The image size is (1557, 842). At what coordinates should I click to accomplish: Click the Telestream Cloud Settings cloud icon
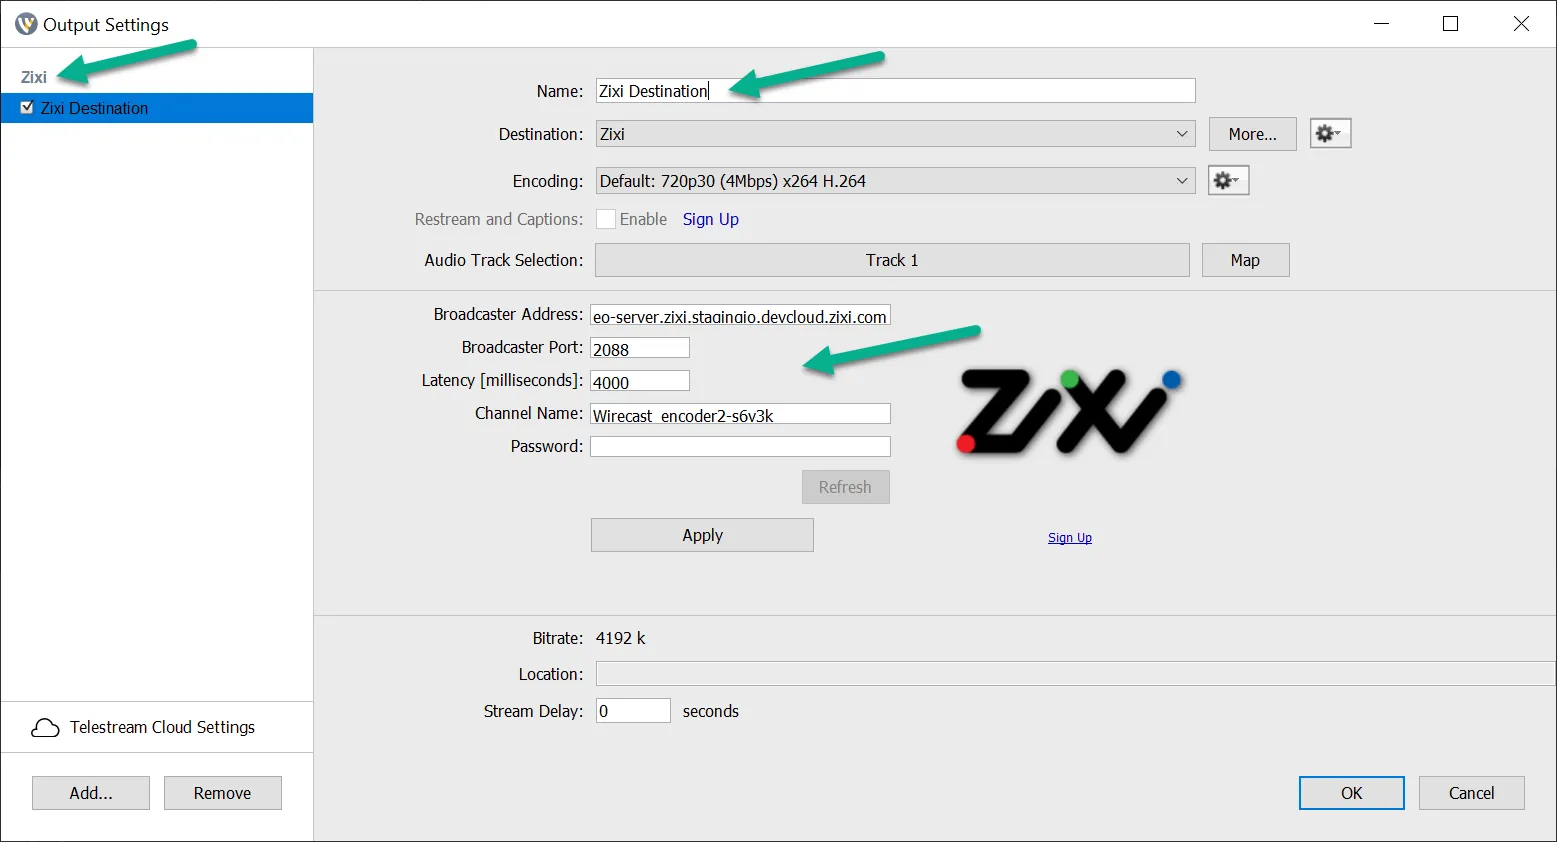[45, 728]
